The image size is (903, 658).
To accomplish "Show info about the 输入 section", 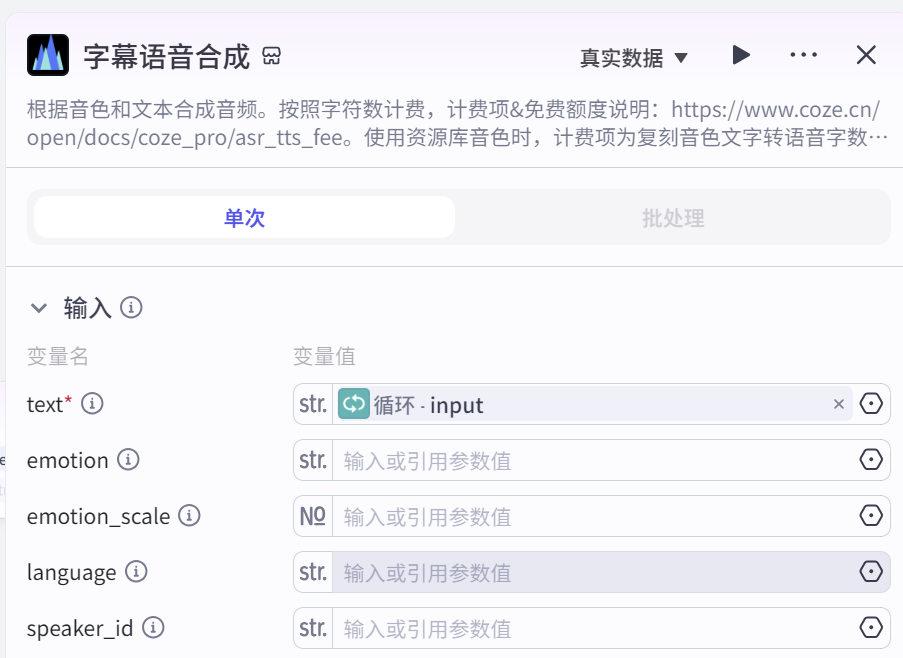I will [131, 307].
